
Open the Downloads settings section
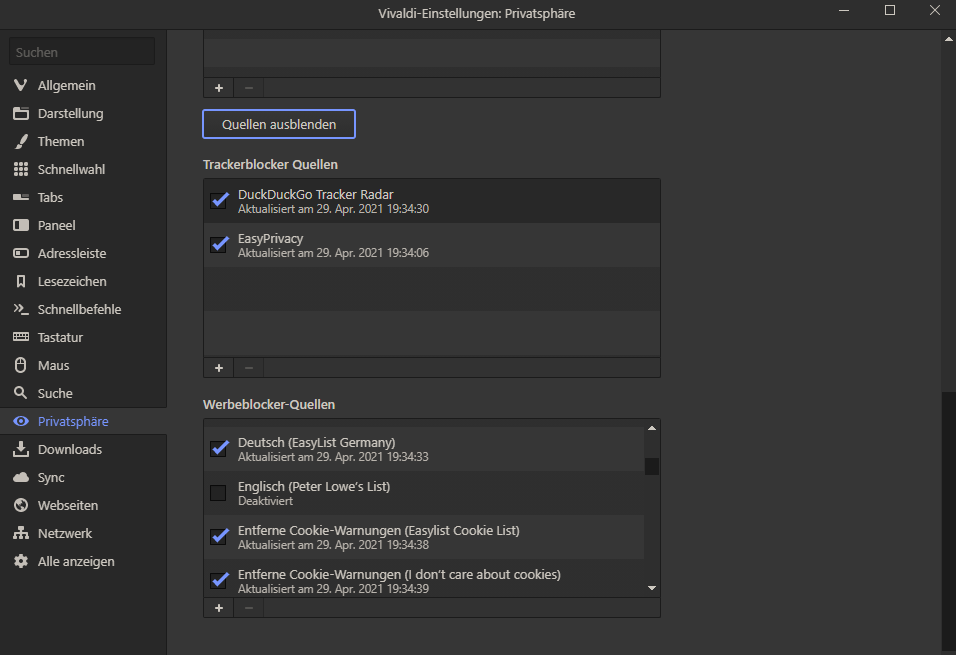70,449
